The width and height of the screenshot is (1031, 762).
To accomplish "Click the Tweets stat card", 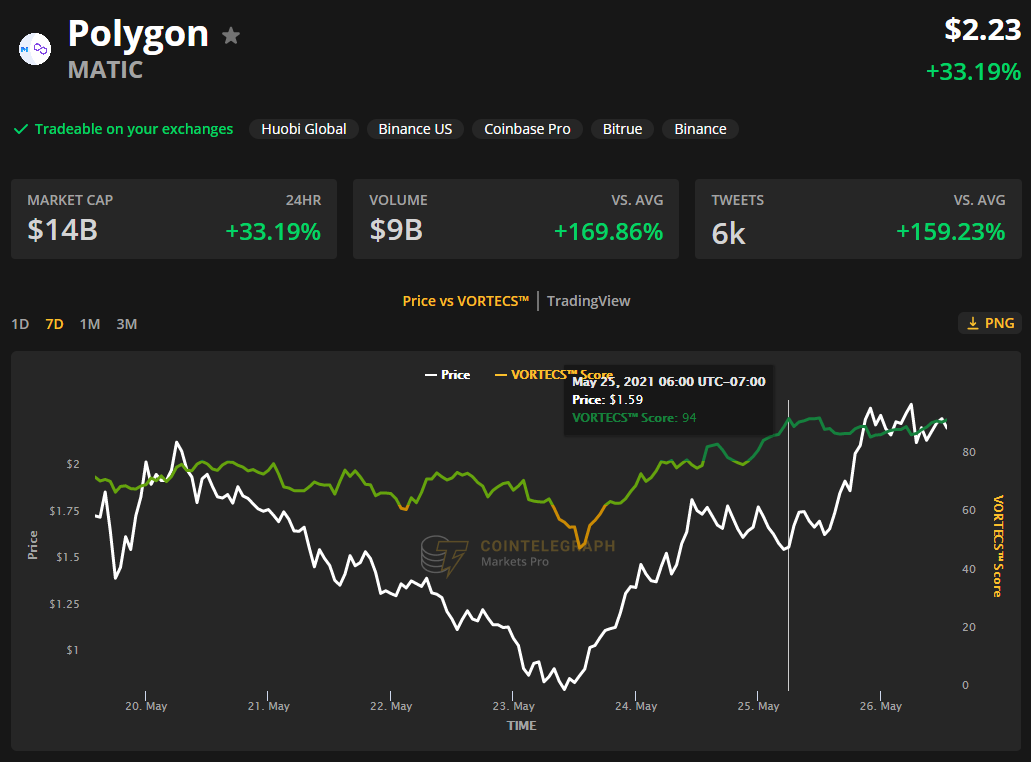I will click(x=858, y=219).
